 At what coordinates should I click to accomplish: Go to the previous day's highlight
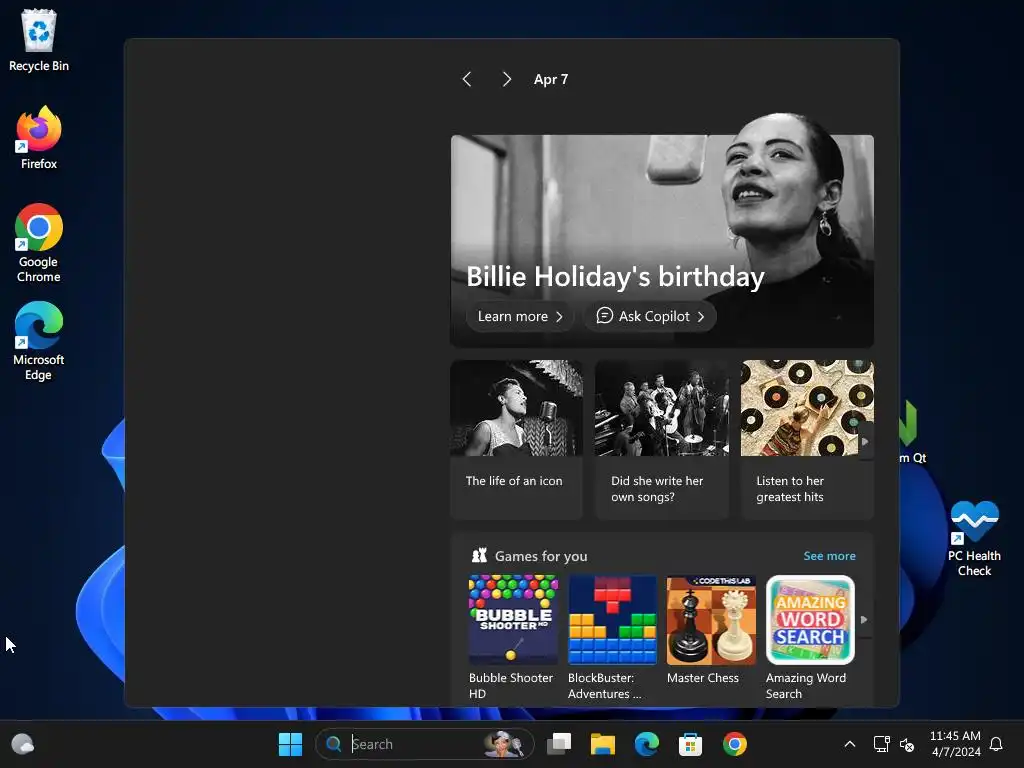(x=467, y=80)
